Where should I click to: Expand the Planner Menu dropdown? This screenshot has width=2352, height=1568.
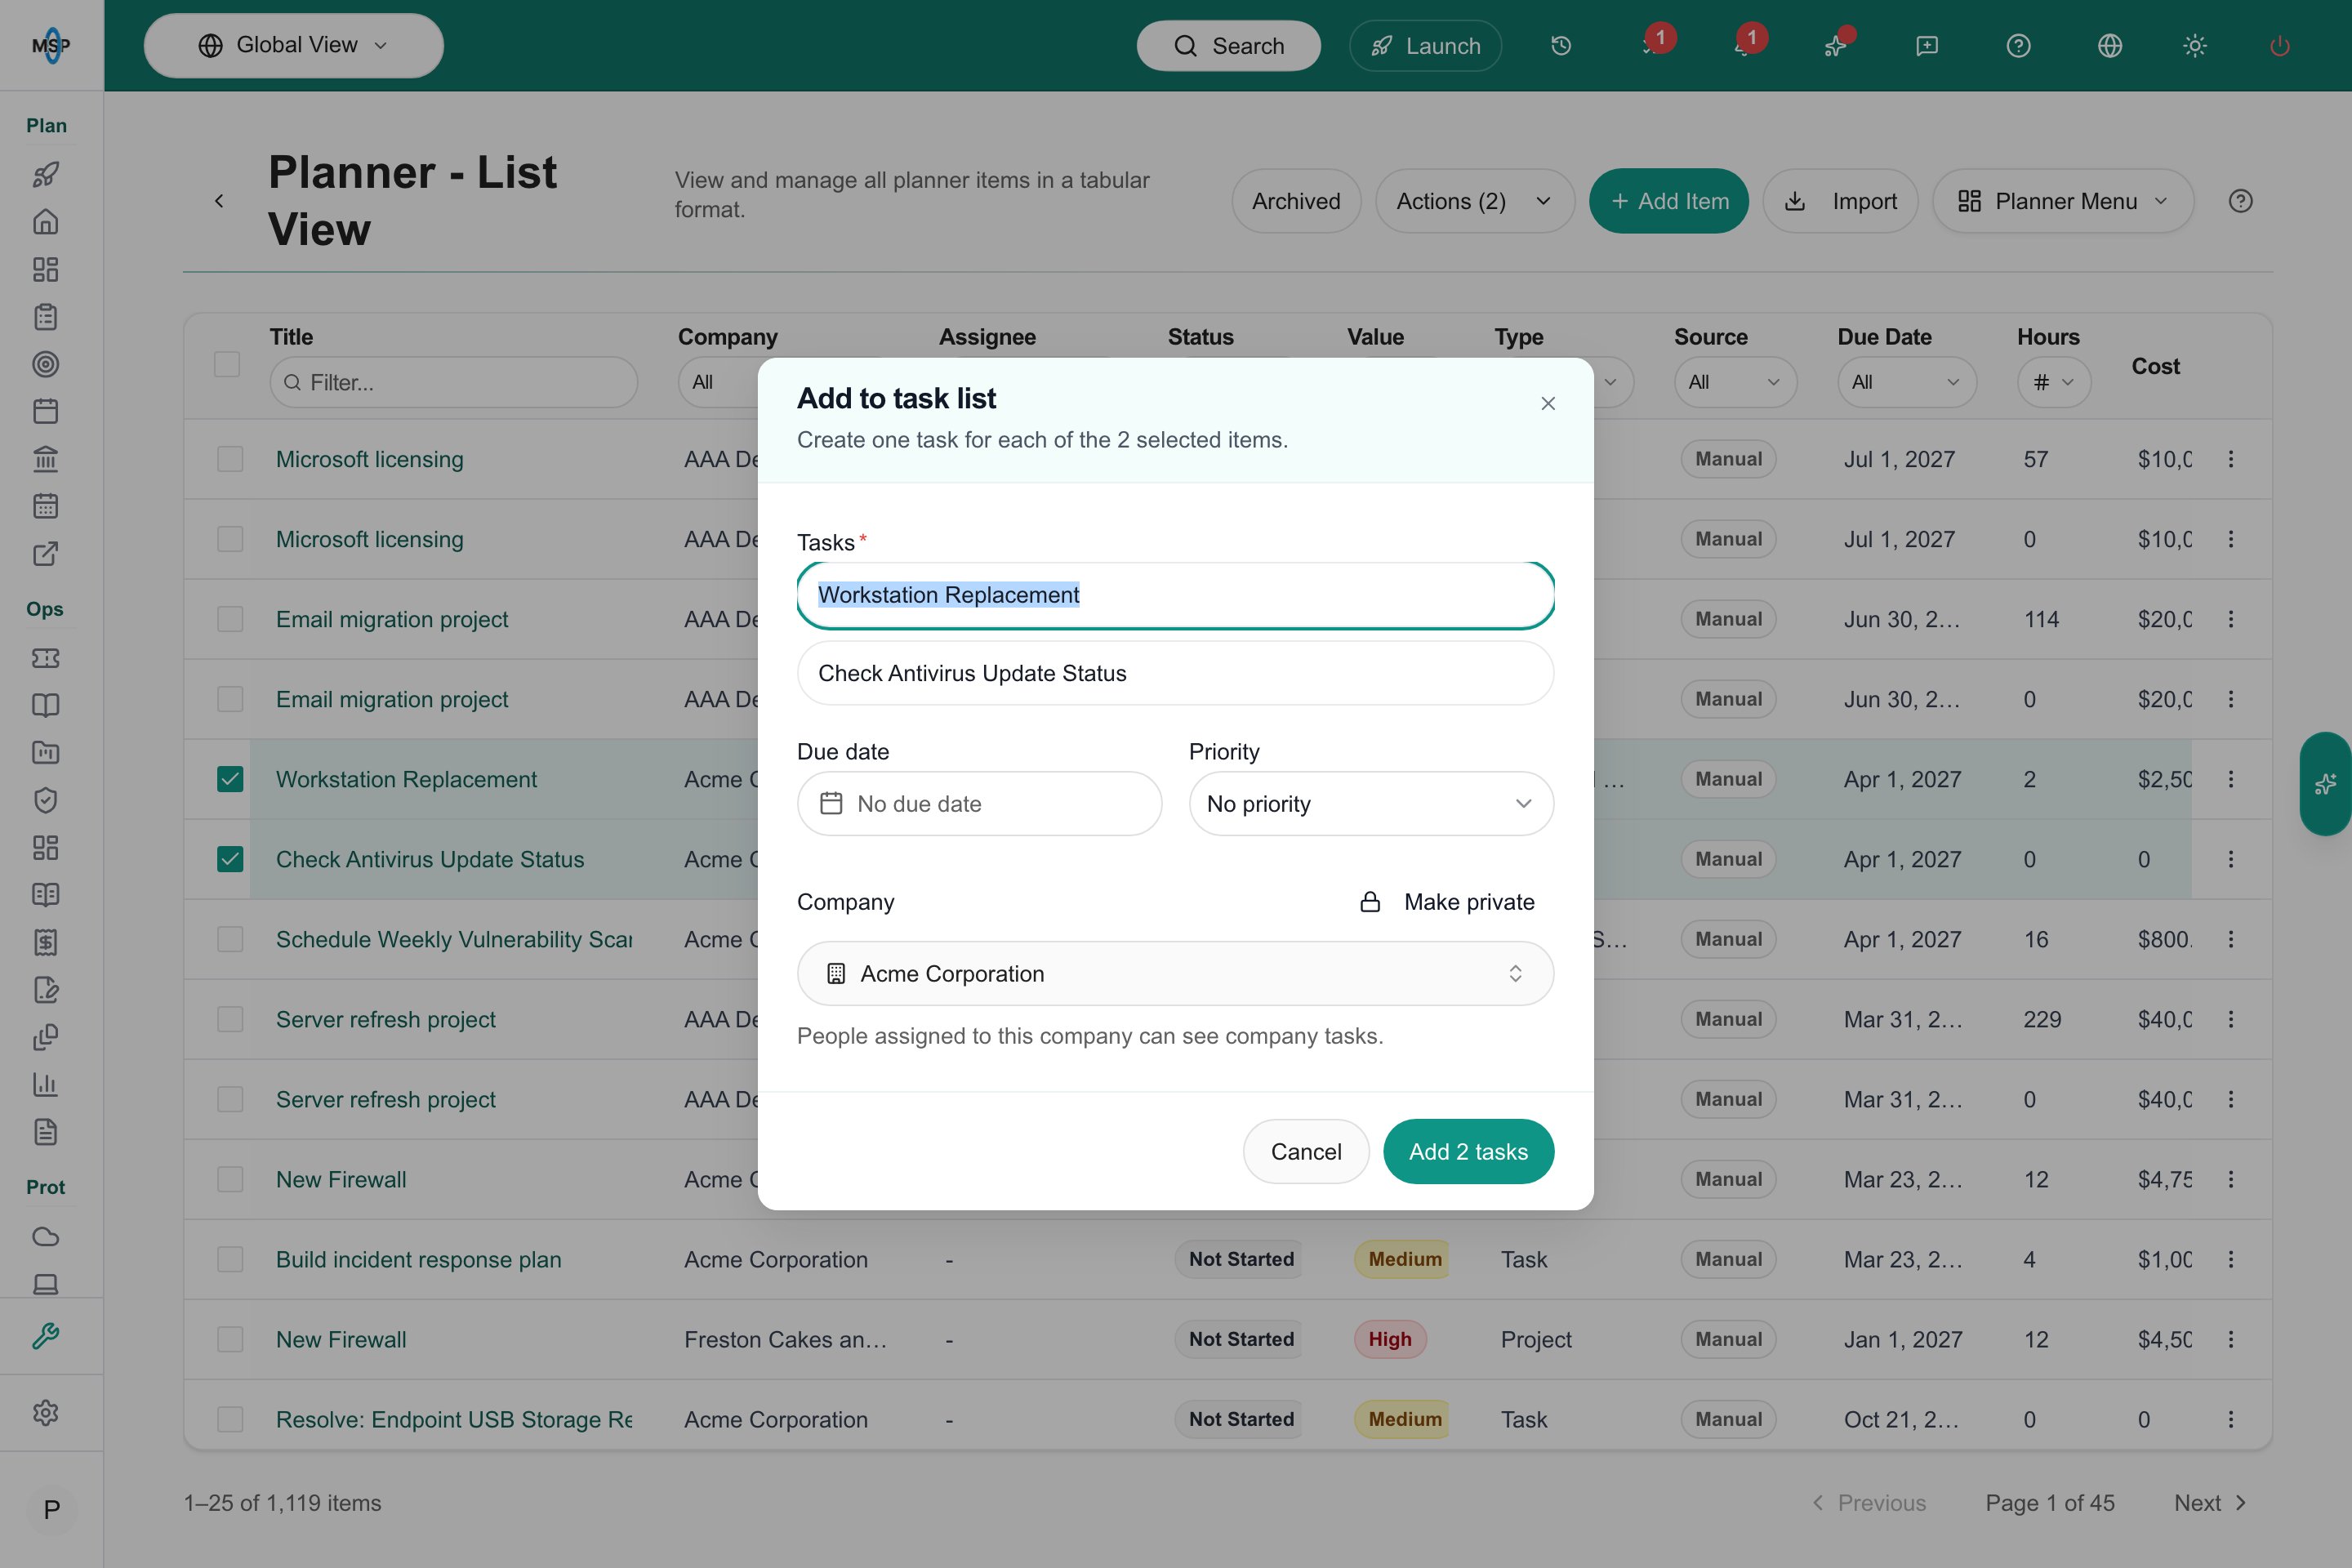2063,201
